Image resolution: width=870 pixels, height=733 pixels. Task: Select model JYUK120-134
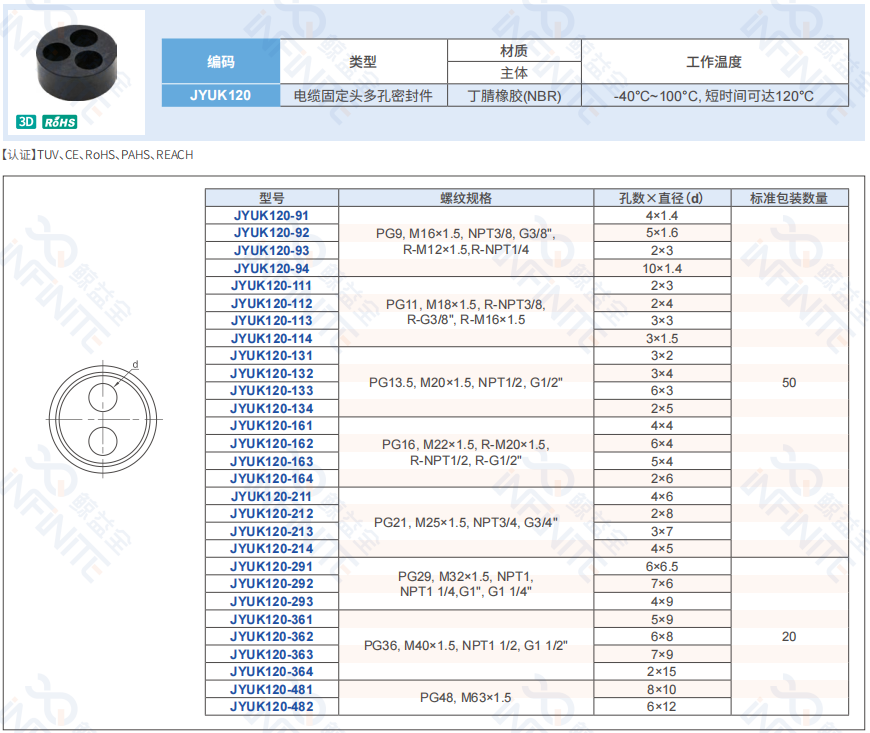271,408
